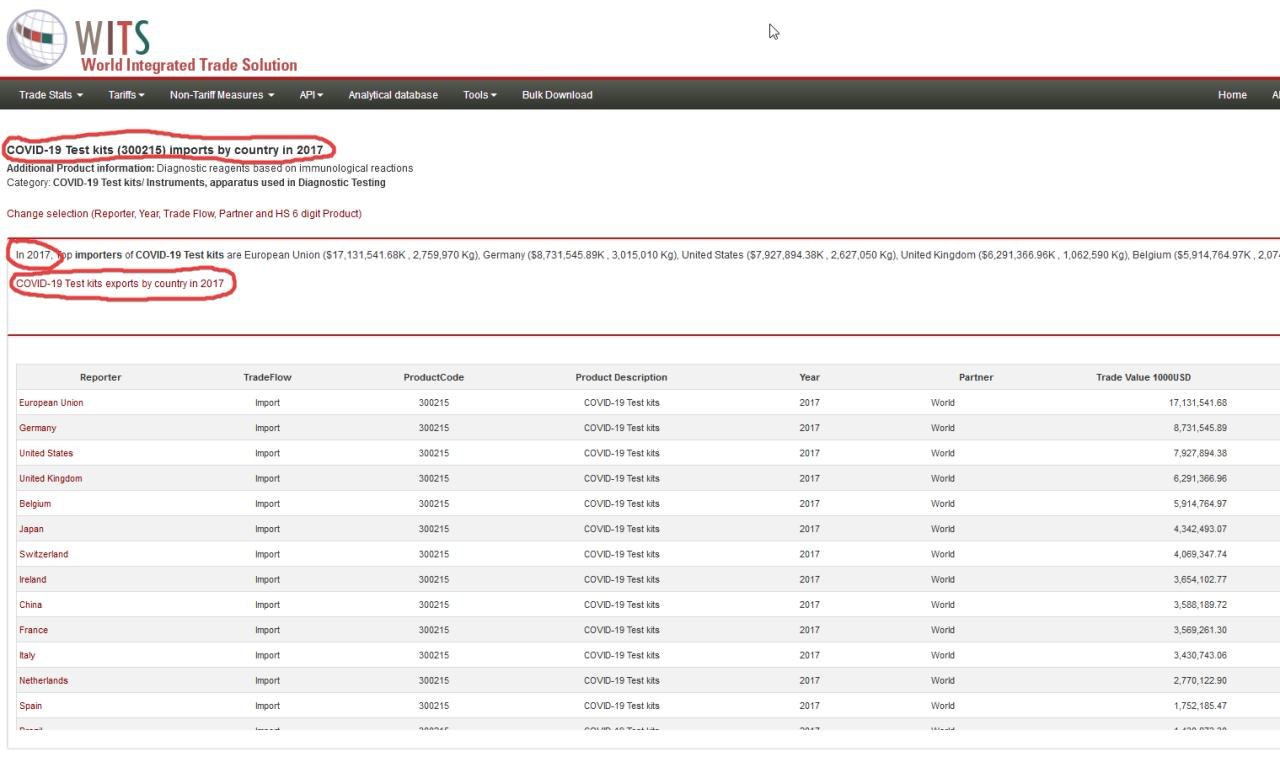Image resolution: width=1280 pixels, height=762 pixels.
Task: Select the Italy row's World partner cell
Action: [x=942, y=656]
